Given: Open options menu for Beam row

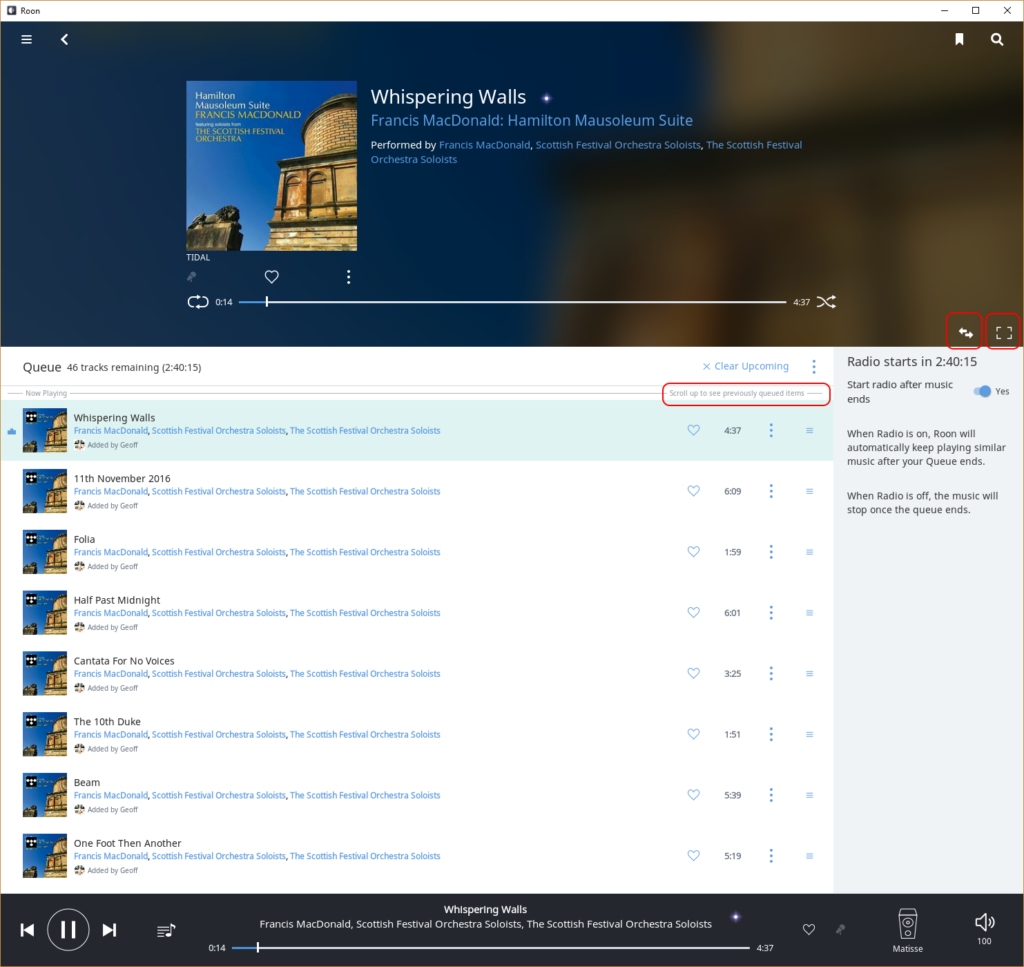Looking at the screenshot, I should pyautogui.click(x=771, y=795).
